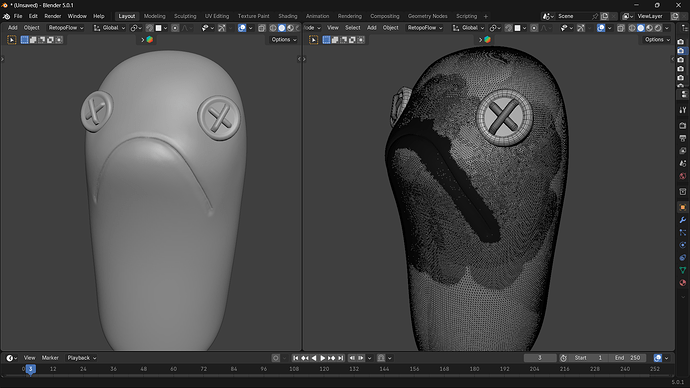Screen dimensions: 690x388
Task: Jump to the last frame in the timeline
Action: pos(341,358)
